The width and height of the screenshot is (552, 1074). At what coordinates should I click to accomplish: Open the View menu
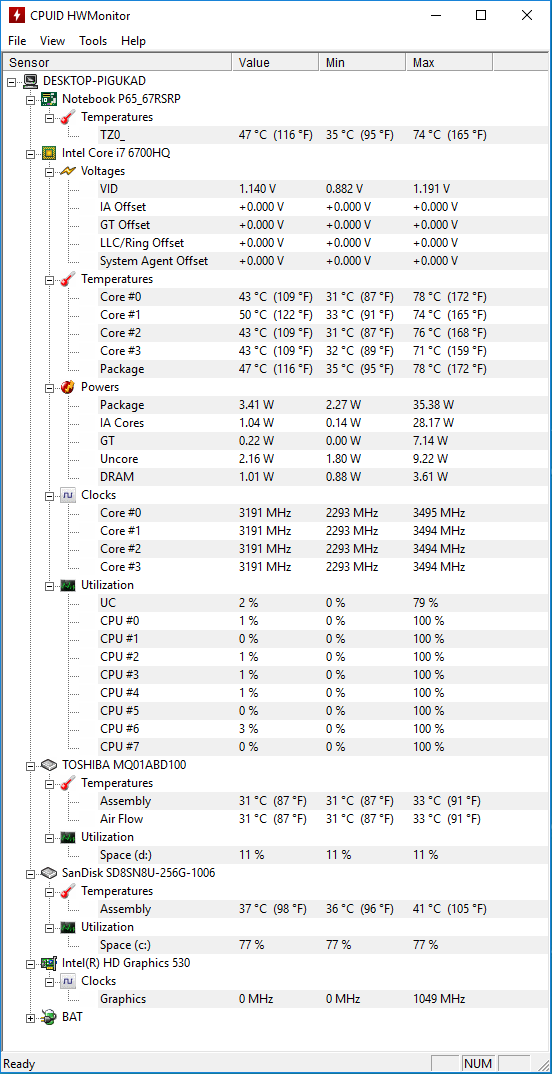click(53, 40)
